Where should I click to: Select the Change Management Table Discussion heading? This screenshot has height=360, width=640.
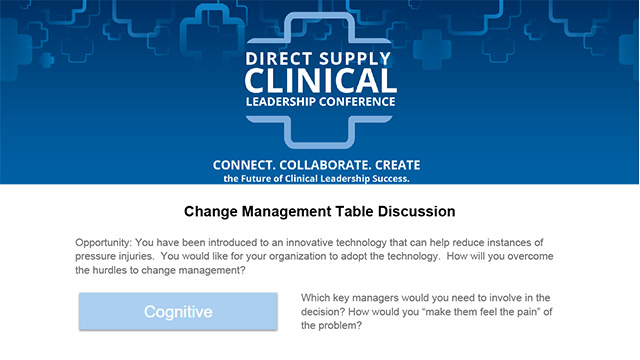(320, 211)
